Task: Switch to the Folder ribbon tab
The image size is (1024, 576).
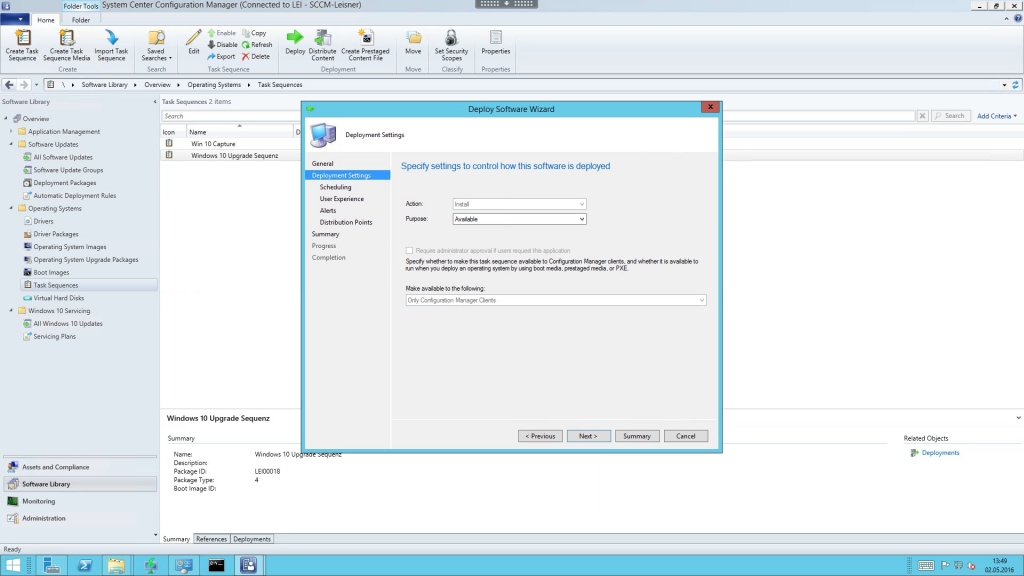Action: (x=81, y=20)
